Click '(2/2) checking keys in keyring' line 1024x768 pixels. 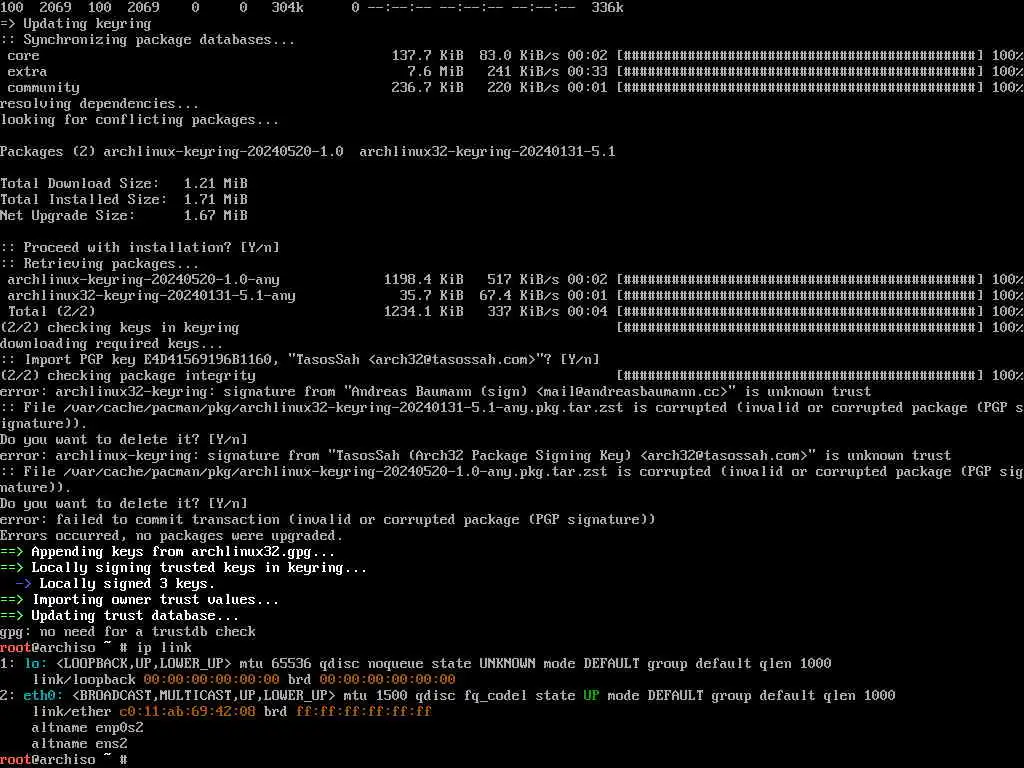coord(120,328)
